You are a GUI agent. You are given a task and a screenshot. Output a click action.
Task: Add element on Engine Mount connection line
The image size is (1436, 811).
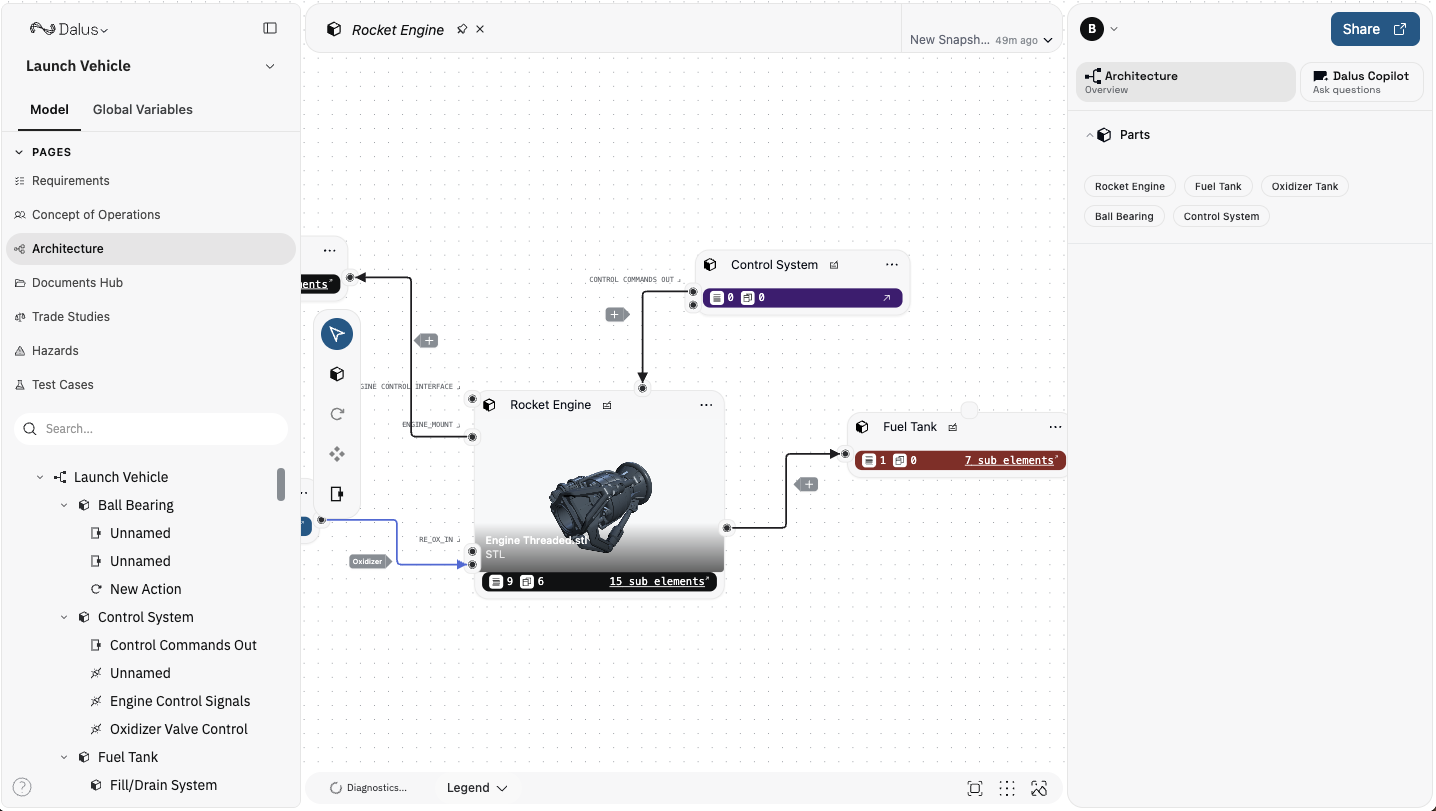(x=427, y=341)
